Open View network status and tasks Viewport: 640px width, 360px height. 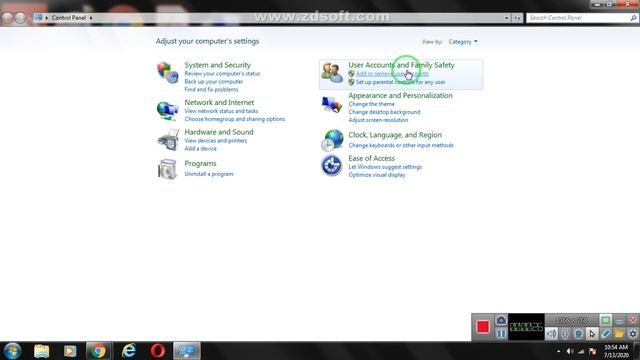pyautogui.click(x=221, y=111)
